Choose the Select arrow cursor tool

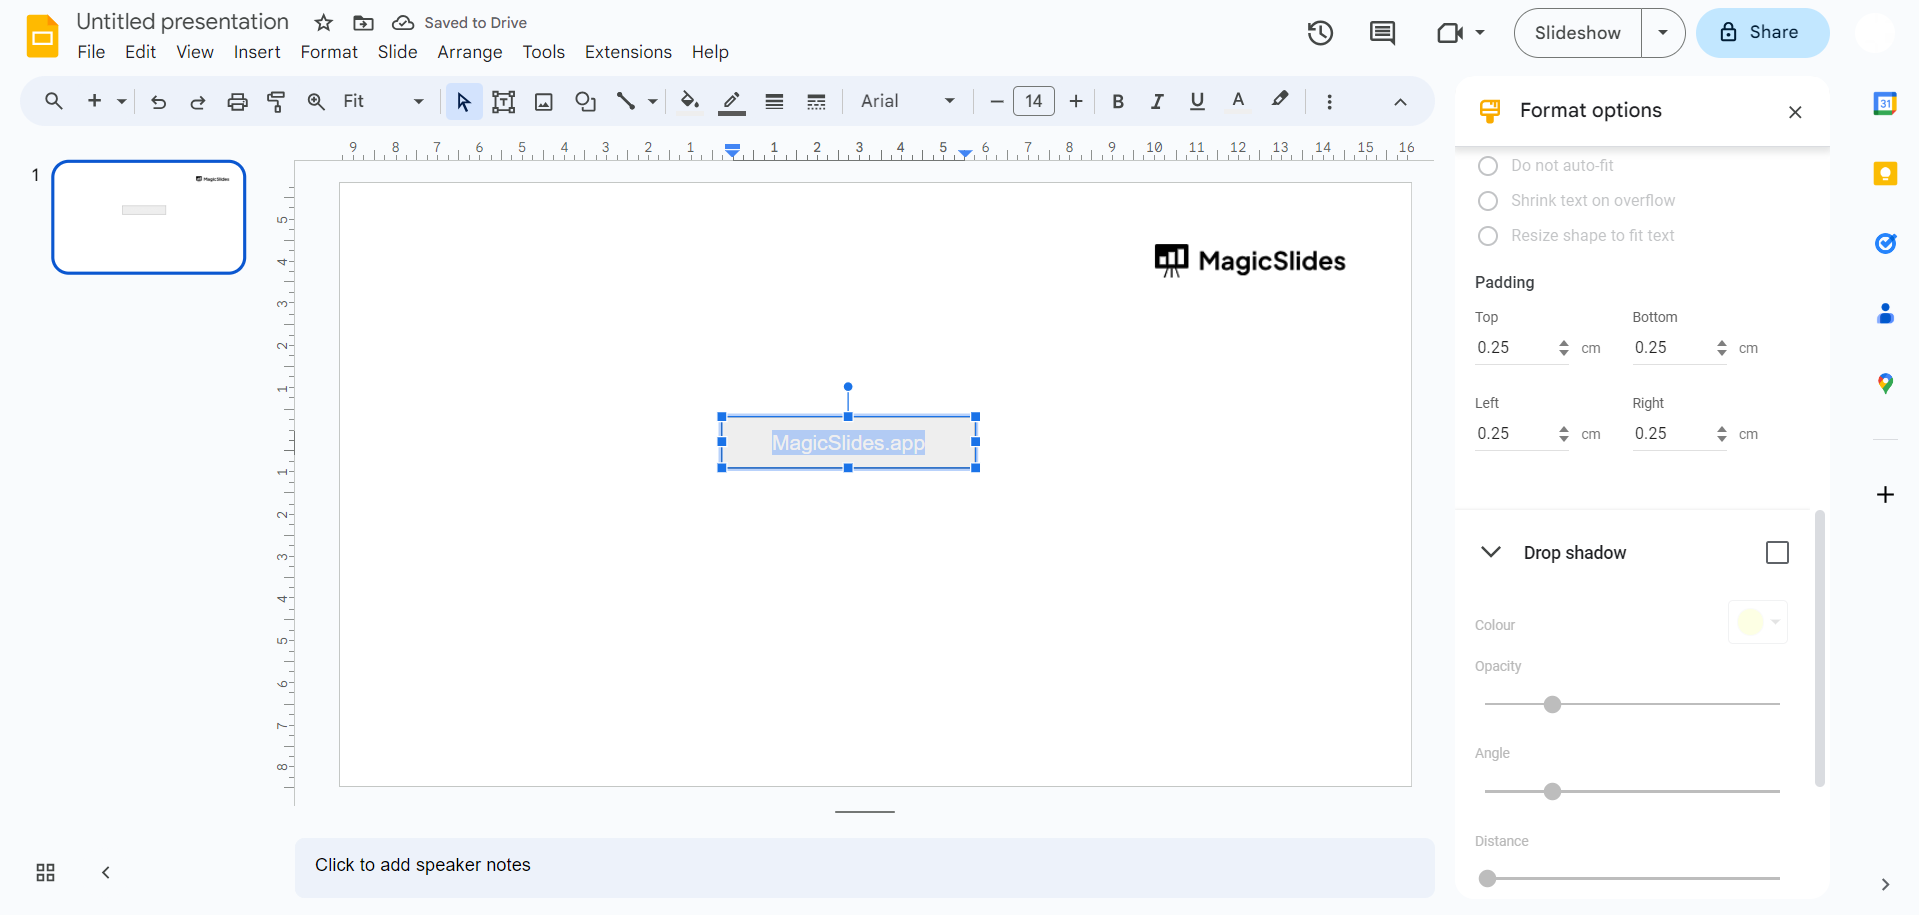tap(463, 101)
